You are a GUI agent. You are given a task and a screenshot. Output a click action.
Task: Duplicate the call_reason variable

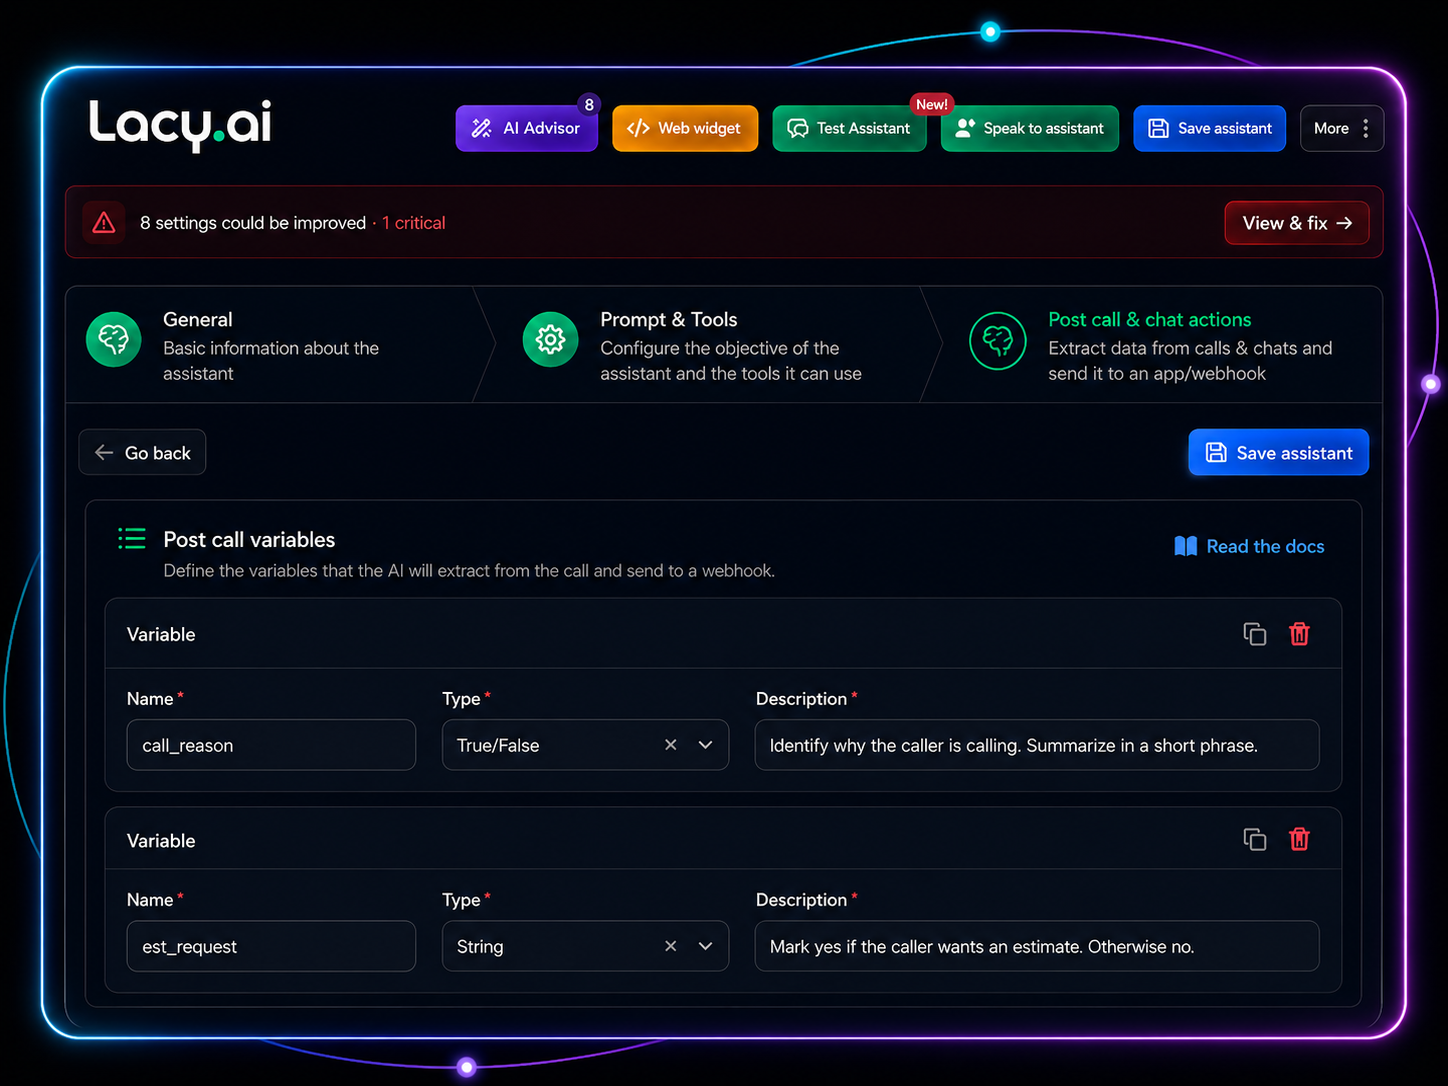coord(1254,633)
